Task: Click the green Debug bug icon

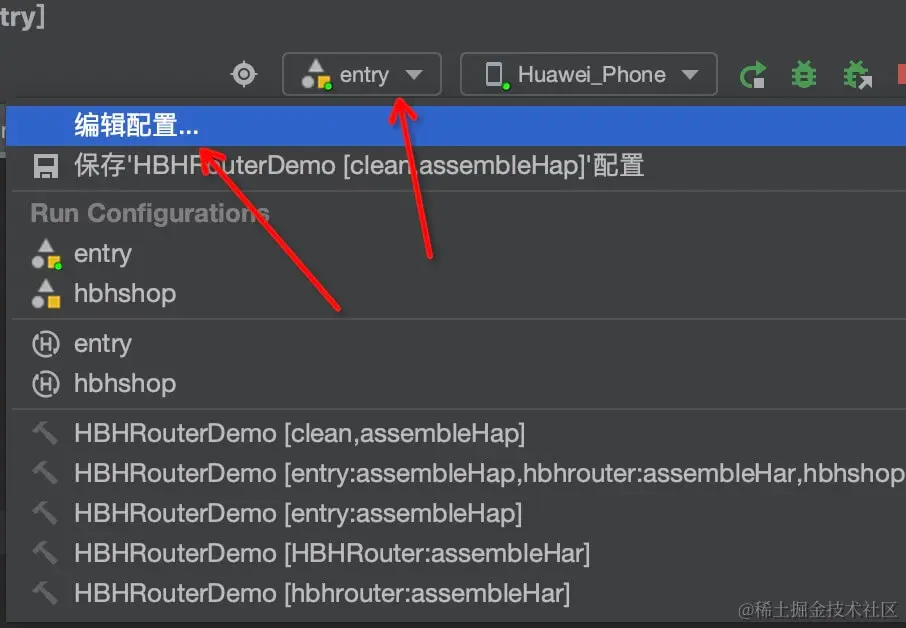Action: (x=804, y=75)
